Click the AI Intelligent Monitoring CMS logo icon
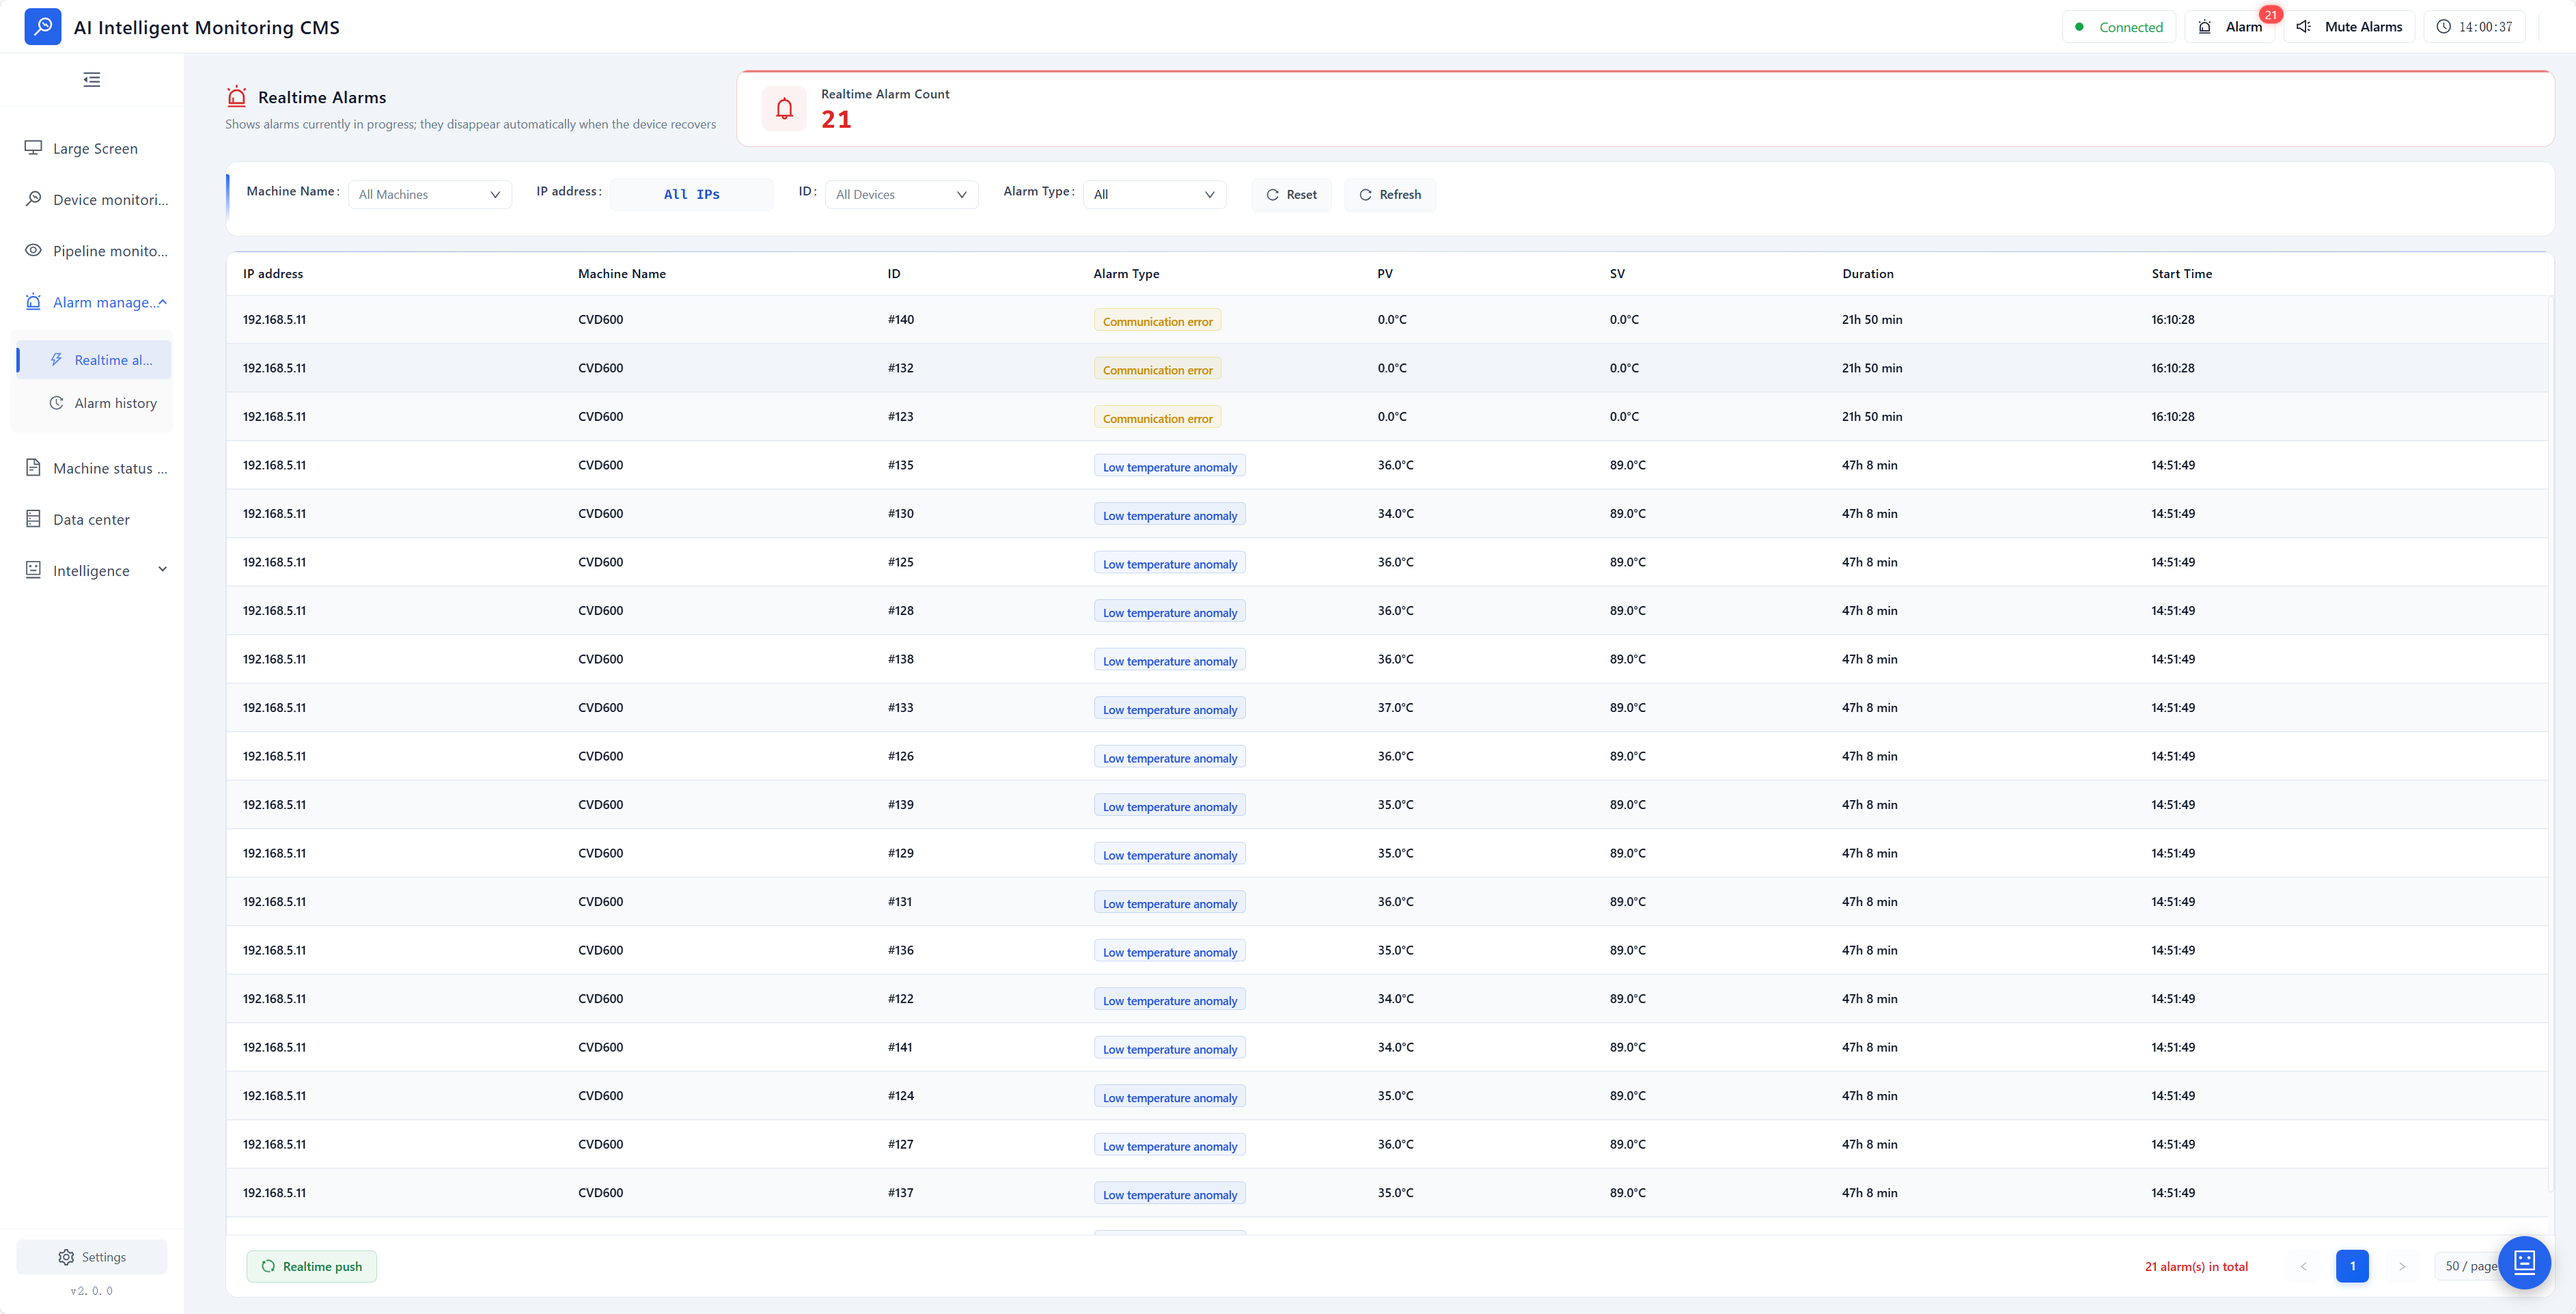 tap(43, 27)
